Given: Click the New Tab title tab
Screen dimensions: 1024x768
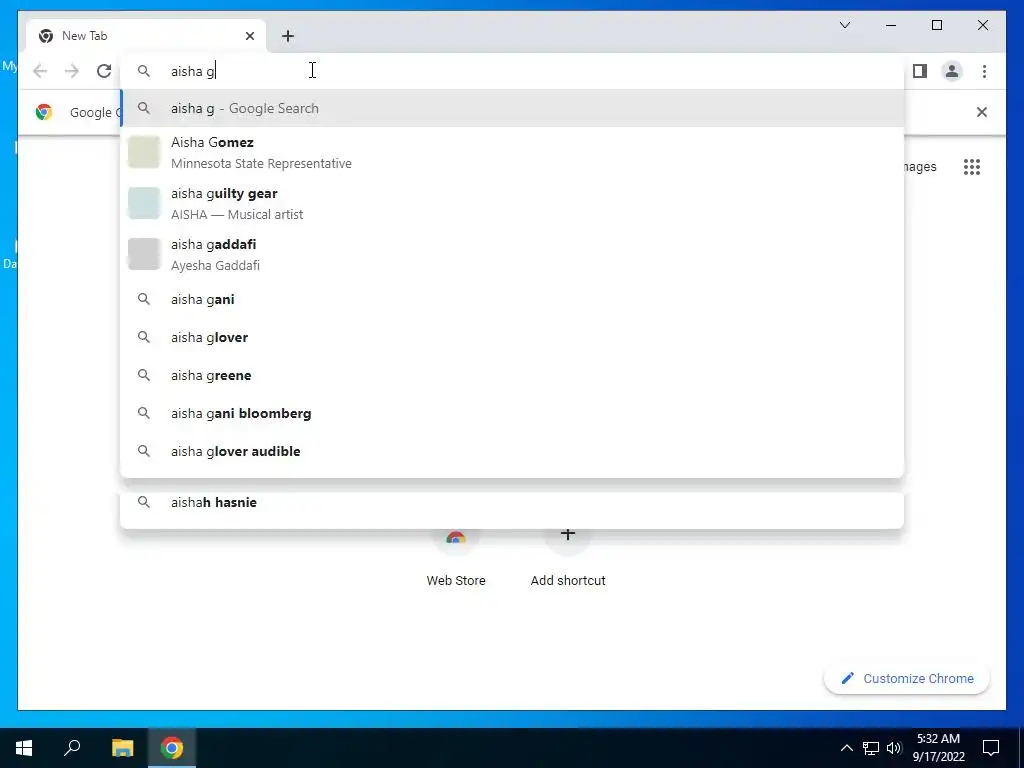Looking at the screenshot, I should pyautogui.click(x=146, y=36).
